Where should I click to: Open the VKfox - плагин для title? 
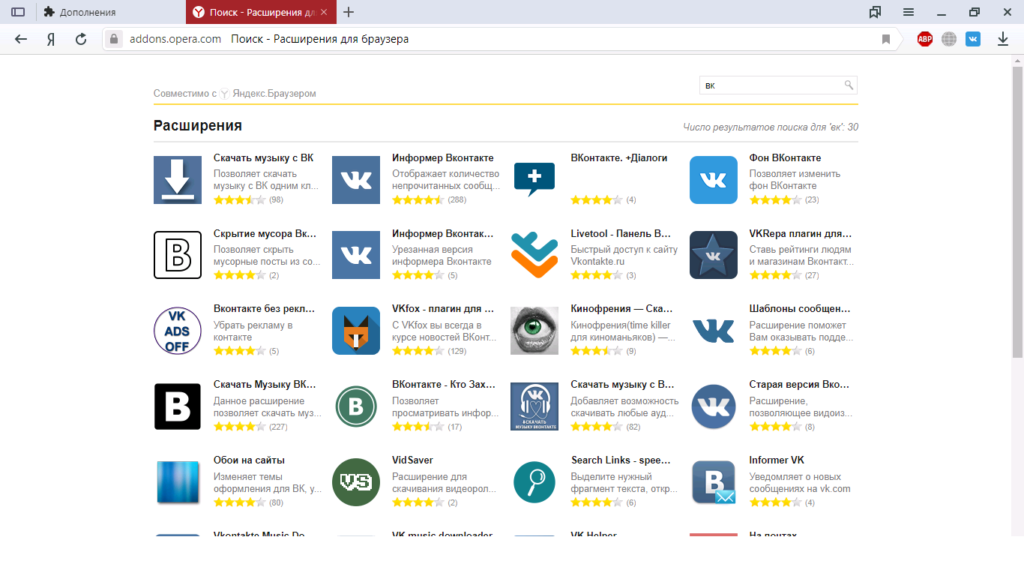[443, 309]
